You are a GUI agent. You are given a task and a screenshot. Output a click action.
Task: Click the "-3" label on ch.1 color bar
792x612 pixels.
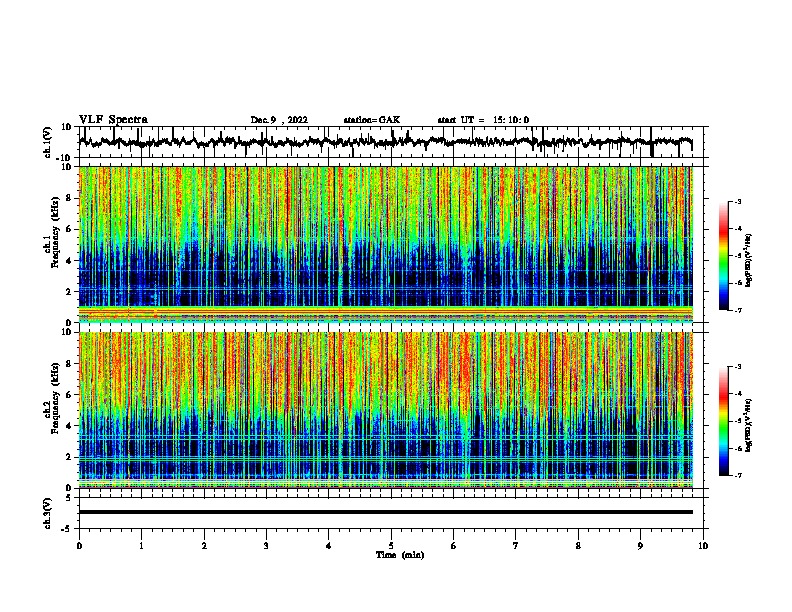point(737,201)
